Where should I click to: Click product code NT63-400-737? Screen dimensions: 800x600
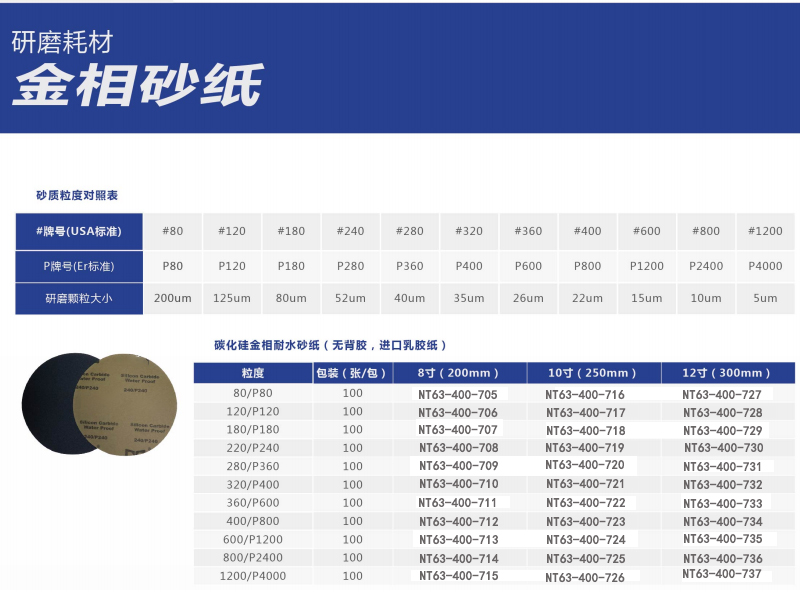pos(722,575)
